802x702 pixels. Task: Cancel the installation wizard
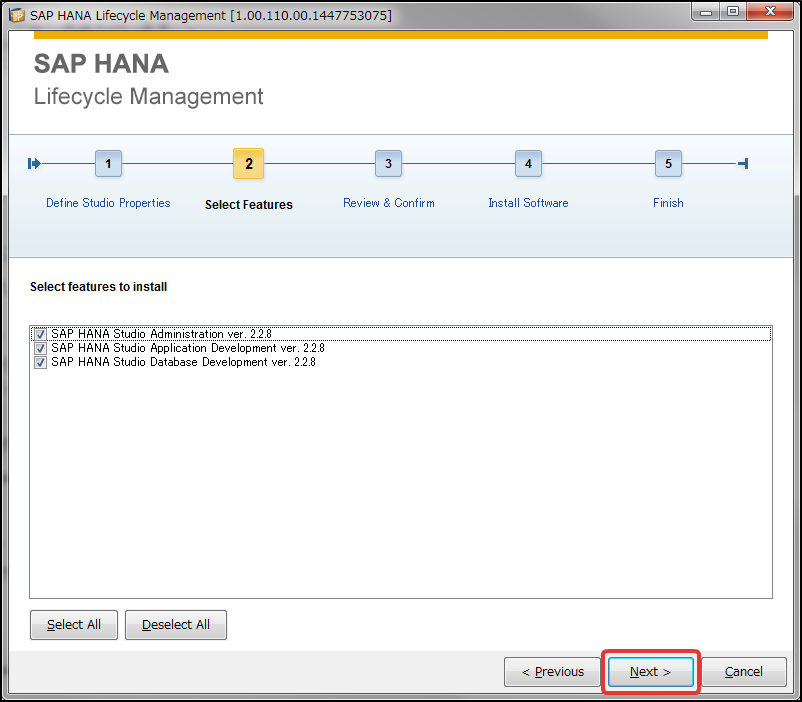click(x=744, y=671)
